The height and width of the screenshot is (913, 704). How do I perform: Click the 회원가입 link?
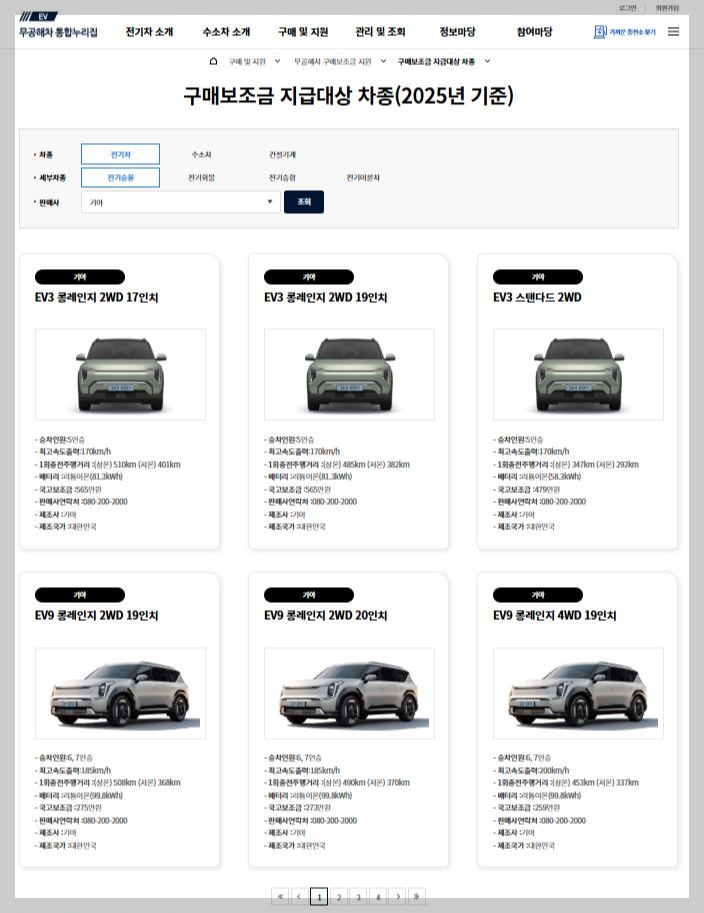tap(667, 8)
